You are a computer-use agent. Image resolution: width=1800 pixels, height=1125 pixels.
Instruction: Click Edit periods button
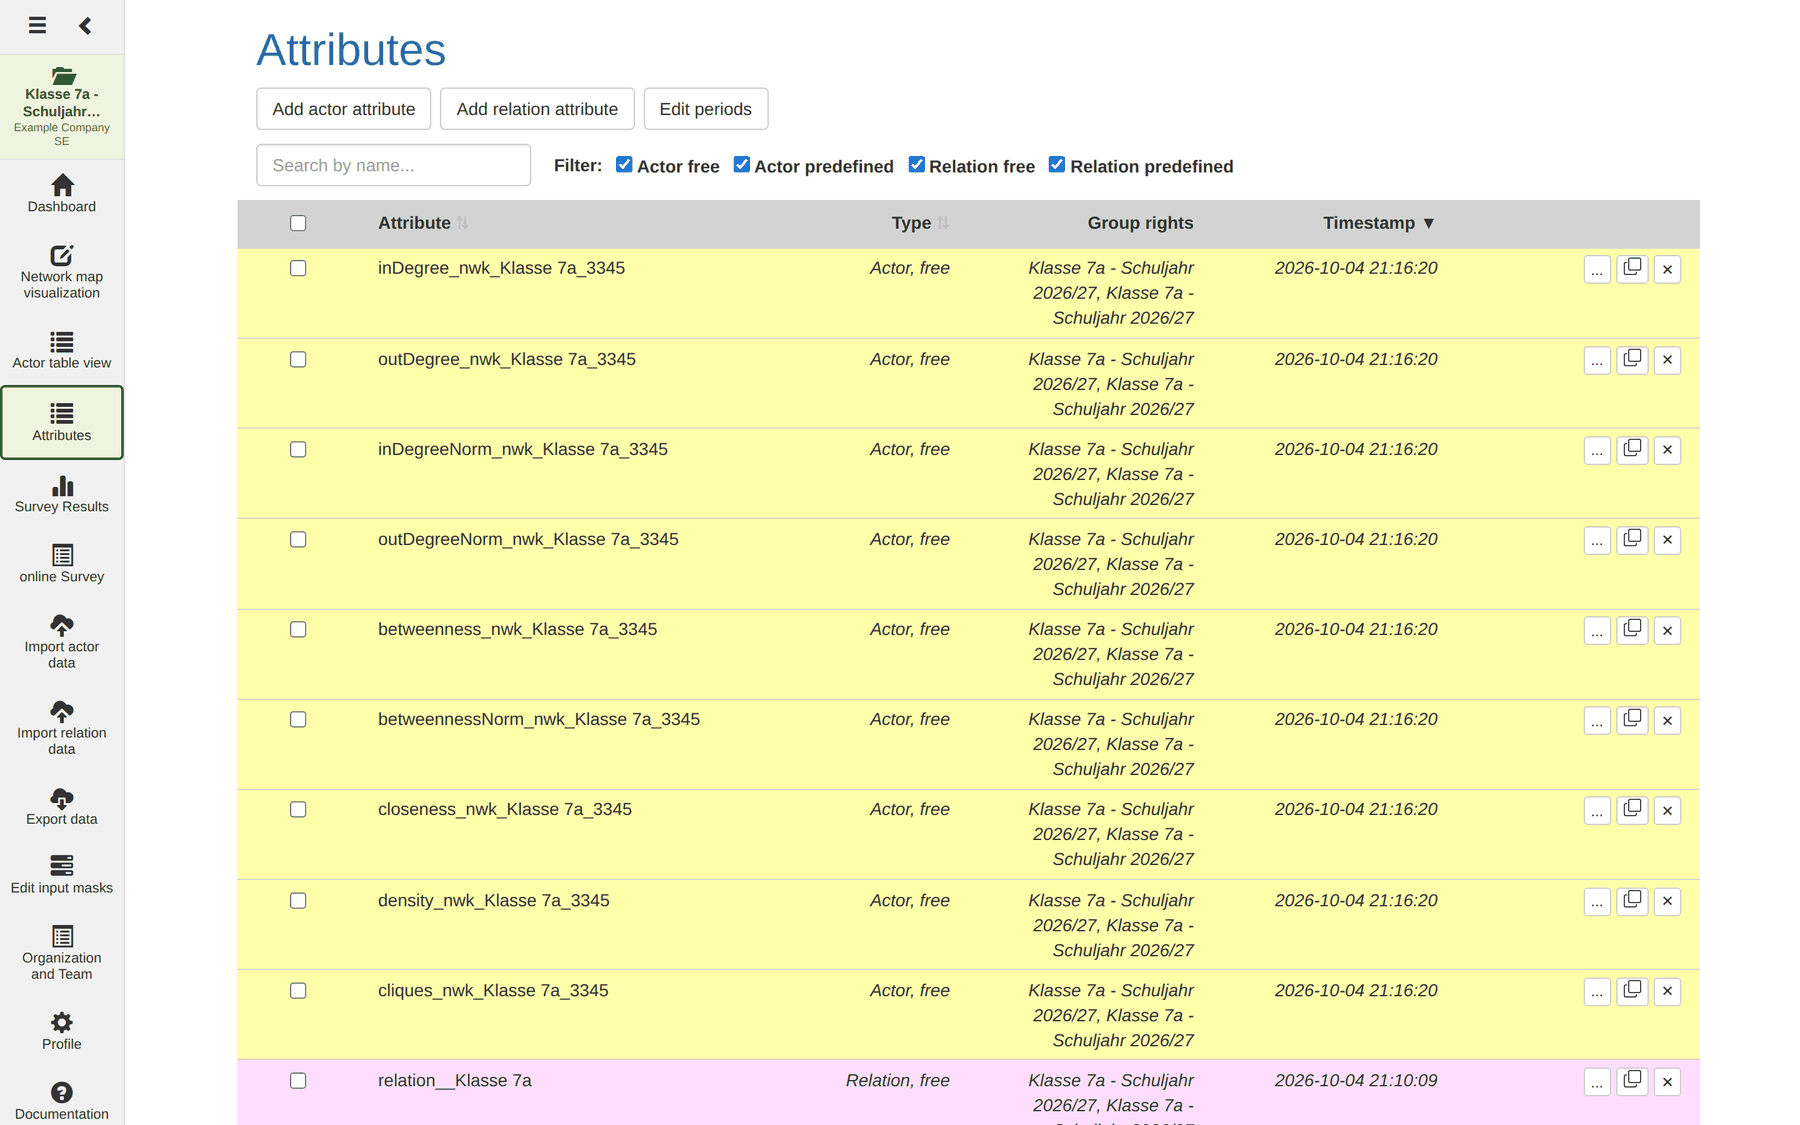(x=705, y=109)
